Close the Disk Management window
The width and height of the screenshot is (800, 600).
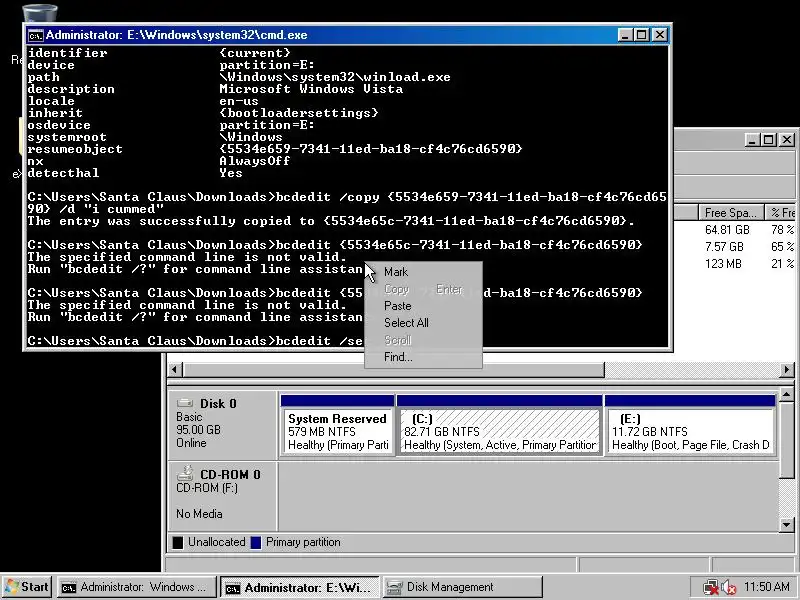coord(787,139)
